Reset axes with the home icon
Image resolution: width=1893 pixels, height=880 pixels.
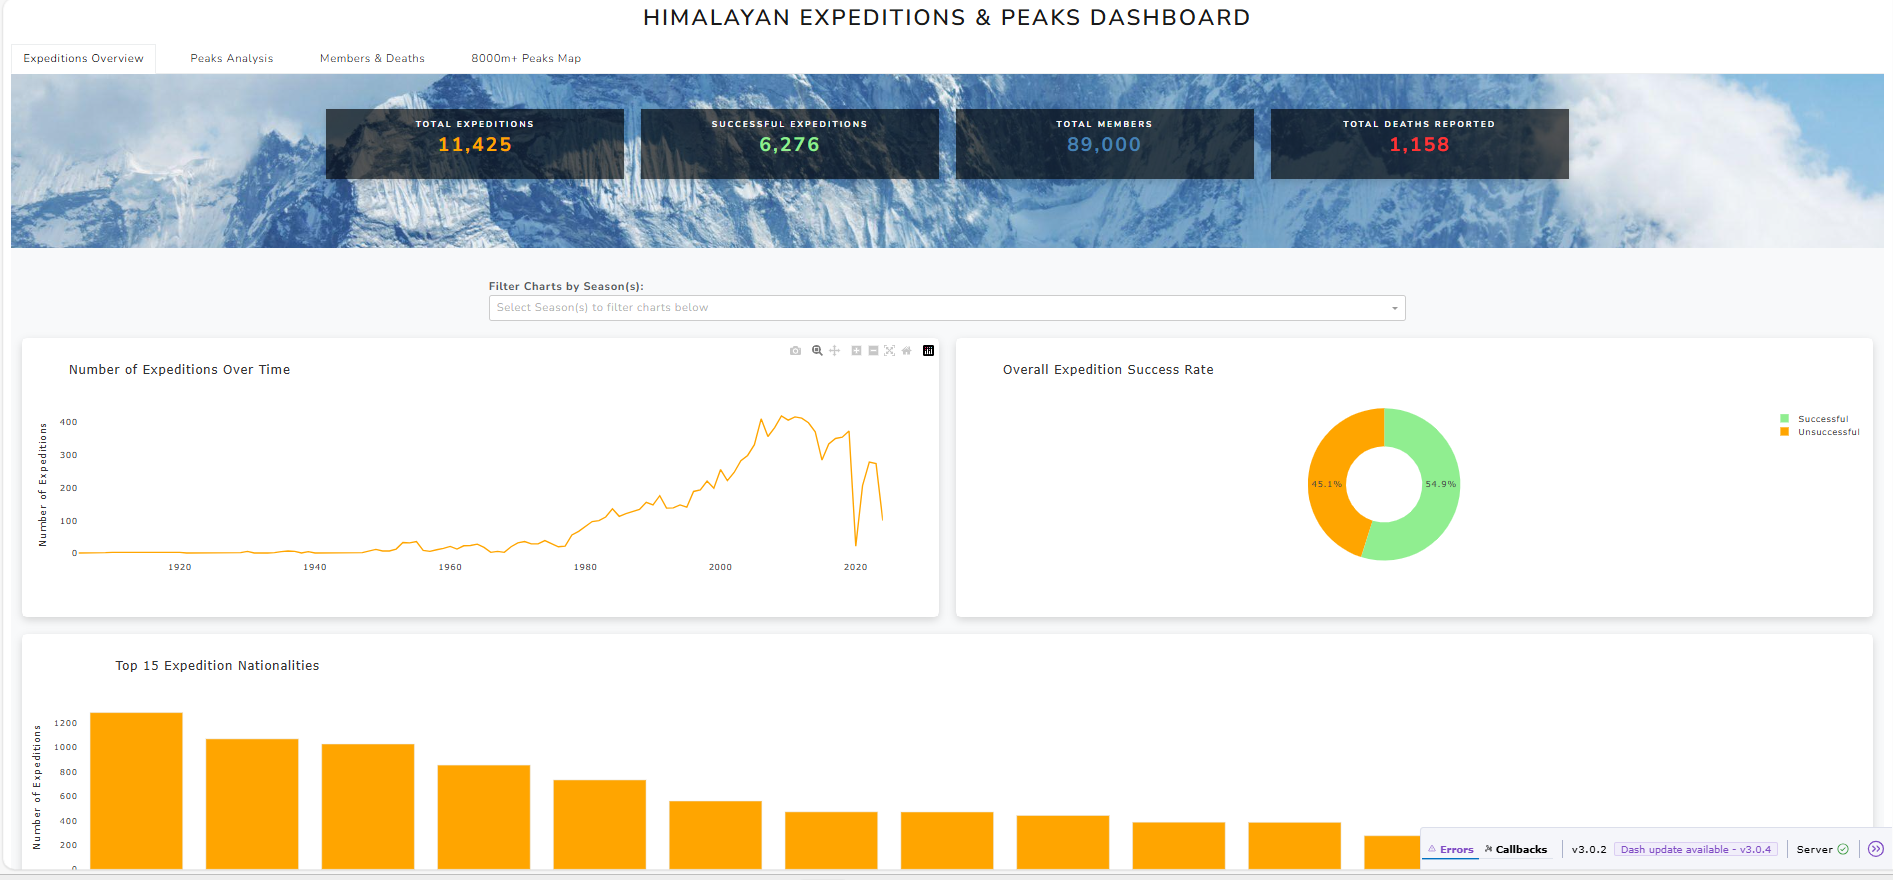click(x=906, y=351)
